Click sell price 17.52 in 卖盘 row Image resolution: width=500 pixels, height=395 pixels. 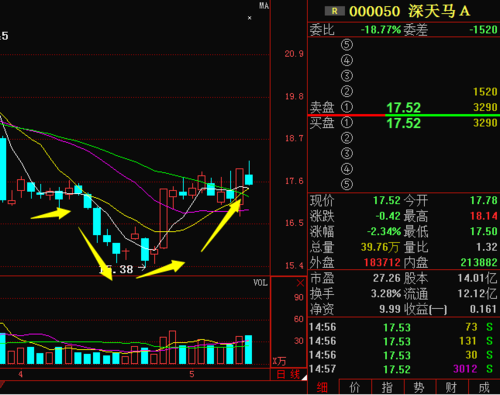click(x=404, y=107)
